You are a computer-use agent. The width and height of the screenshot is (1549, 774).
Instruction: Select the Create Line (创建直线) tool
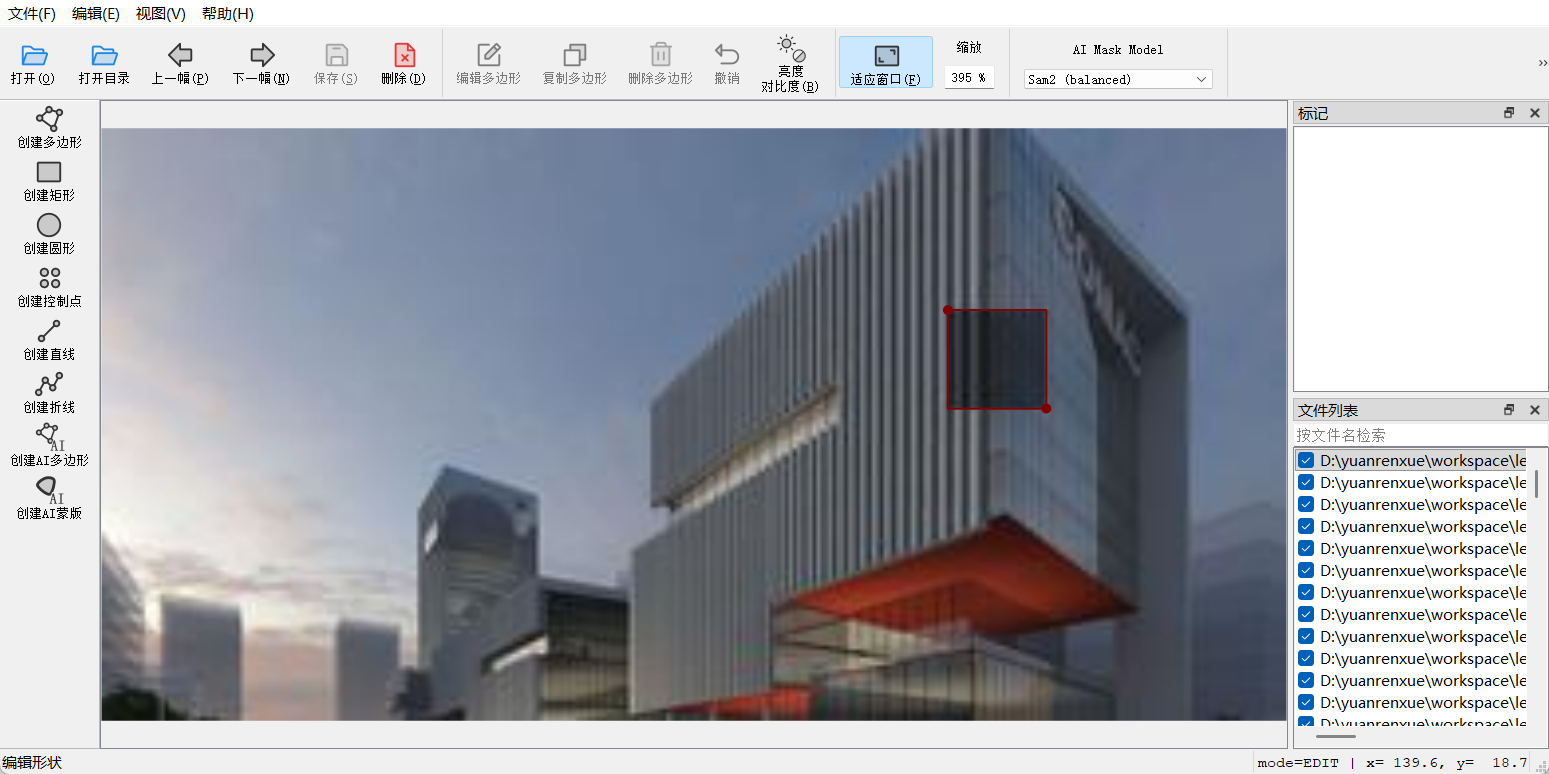click(x=49, y=339)
